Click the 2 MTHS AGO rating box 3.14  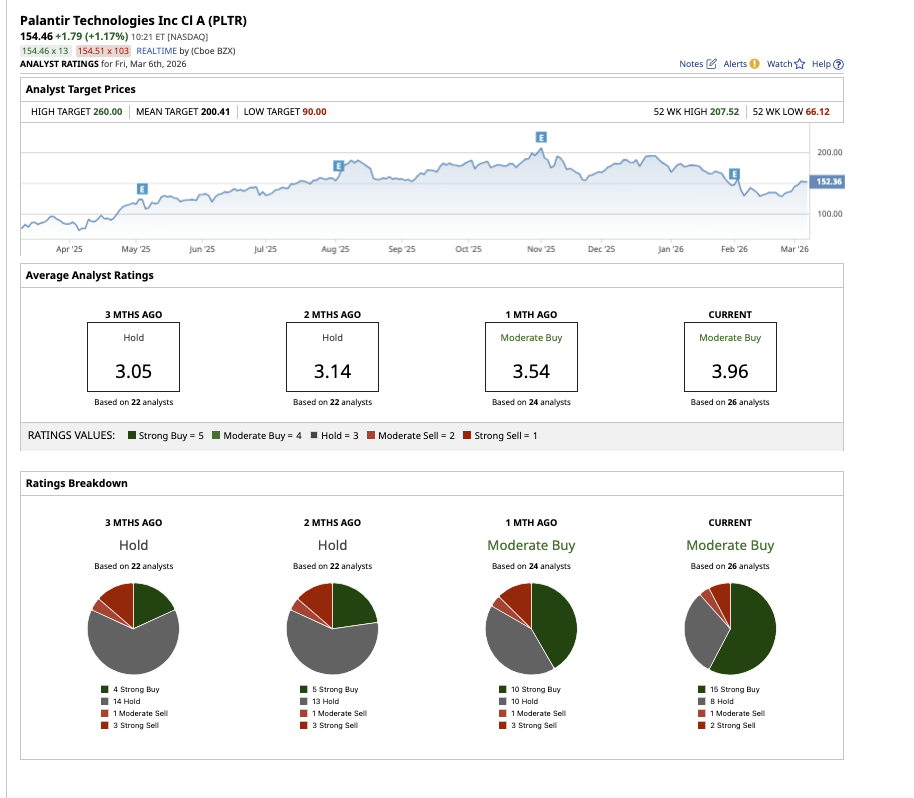pos(332,357)
